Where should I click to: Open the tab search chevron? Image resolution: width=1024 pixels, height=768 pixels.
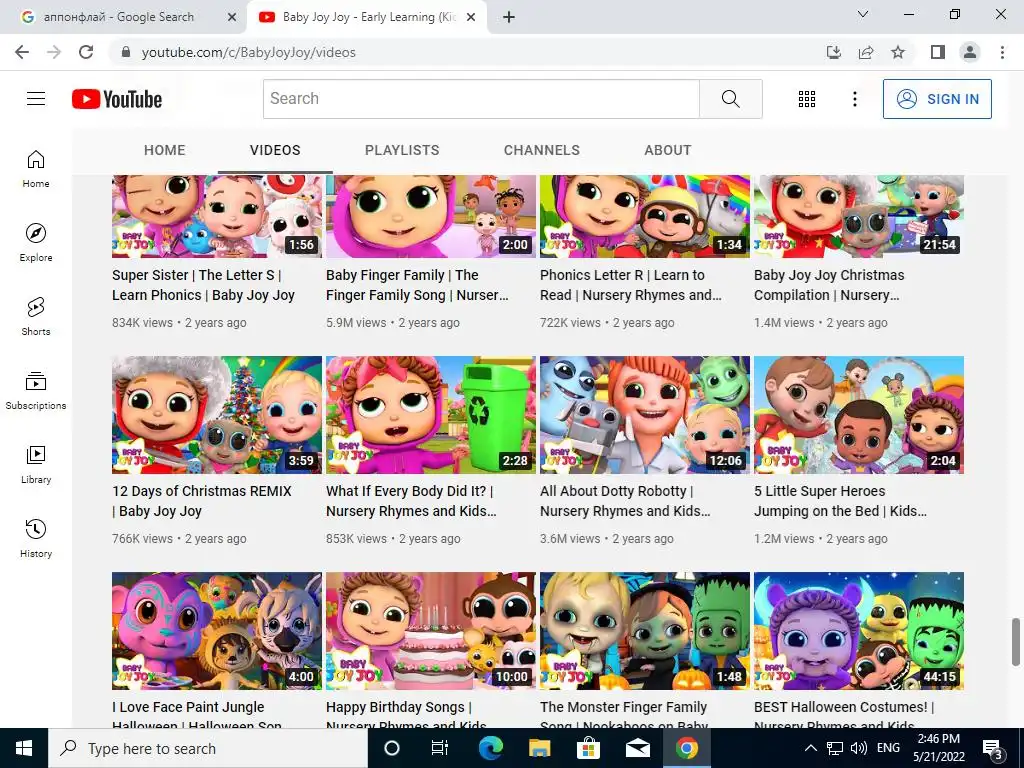(x=863, y=14)
